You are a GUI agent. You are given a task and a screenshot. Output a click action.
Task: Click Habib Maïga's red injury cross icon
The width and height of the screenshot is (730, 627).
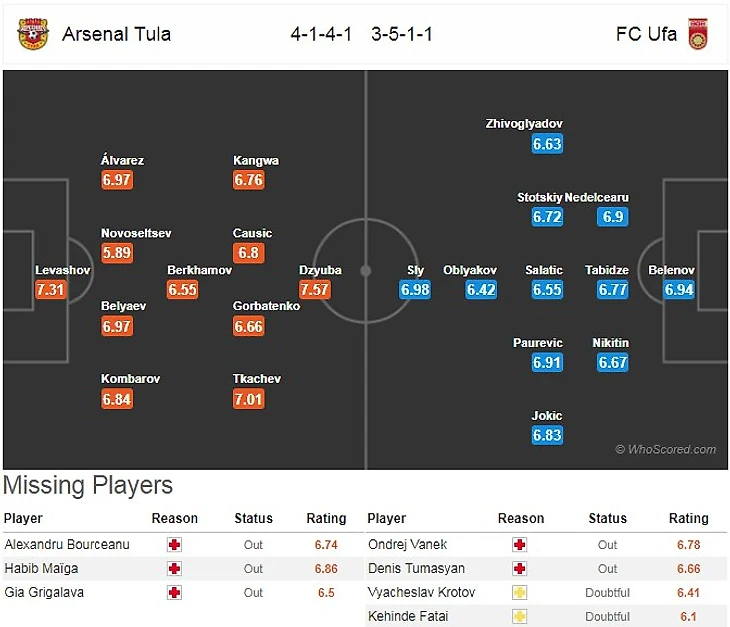coord(175,568)
